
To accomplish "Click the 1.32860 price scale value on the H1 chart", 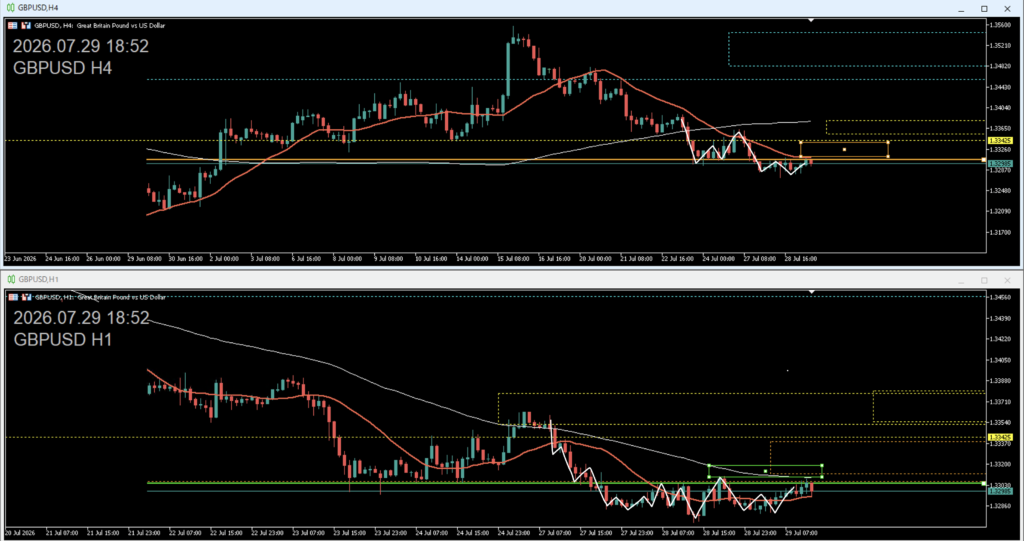I will (1001, 506).
